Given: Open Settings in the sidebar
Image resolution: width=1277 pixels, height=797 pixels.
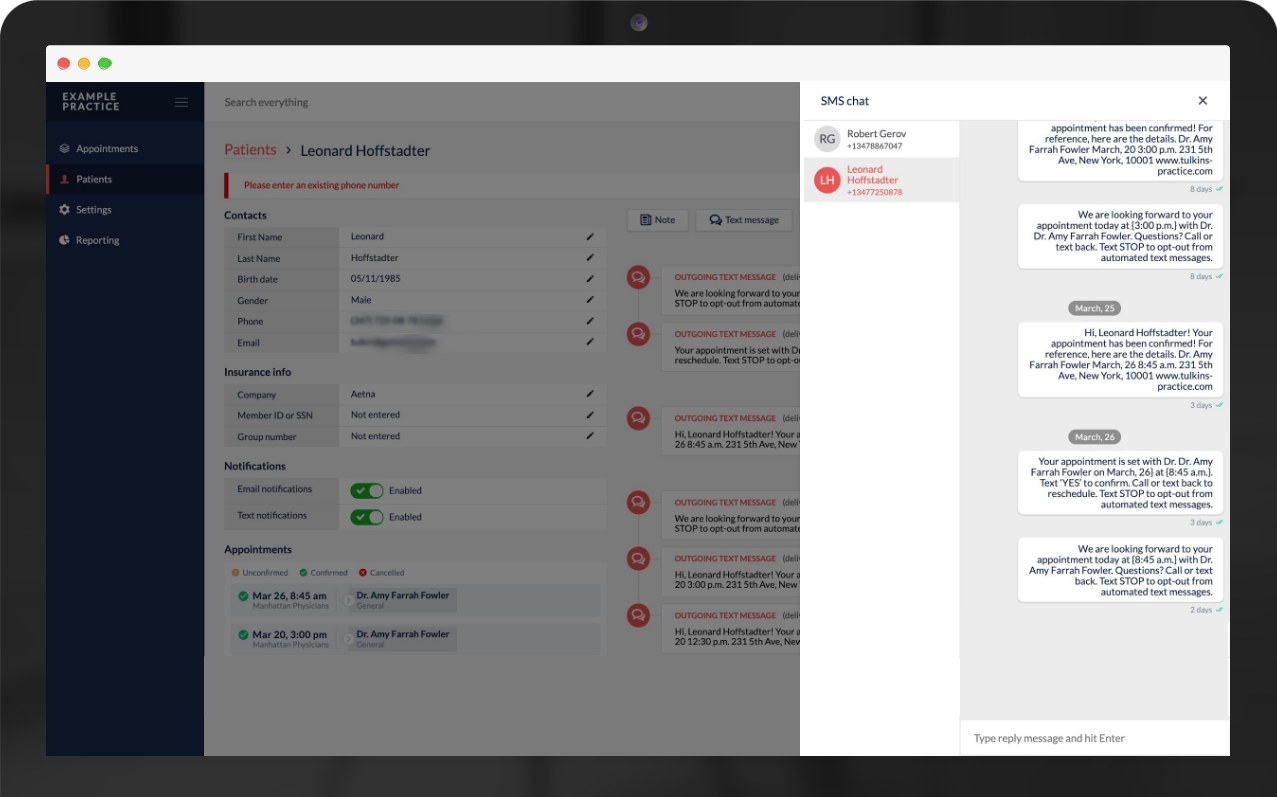Looking at the screenshot, I should coord(125,210).
